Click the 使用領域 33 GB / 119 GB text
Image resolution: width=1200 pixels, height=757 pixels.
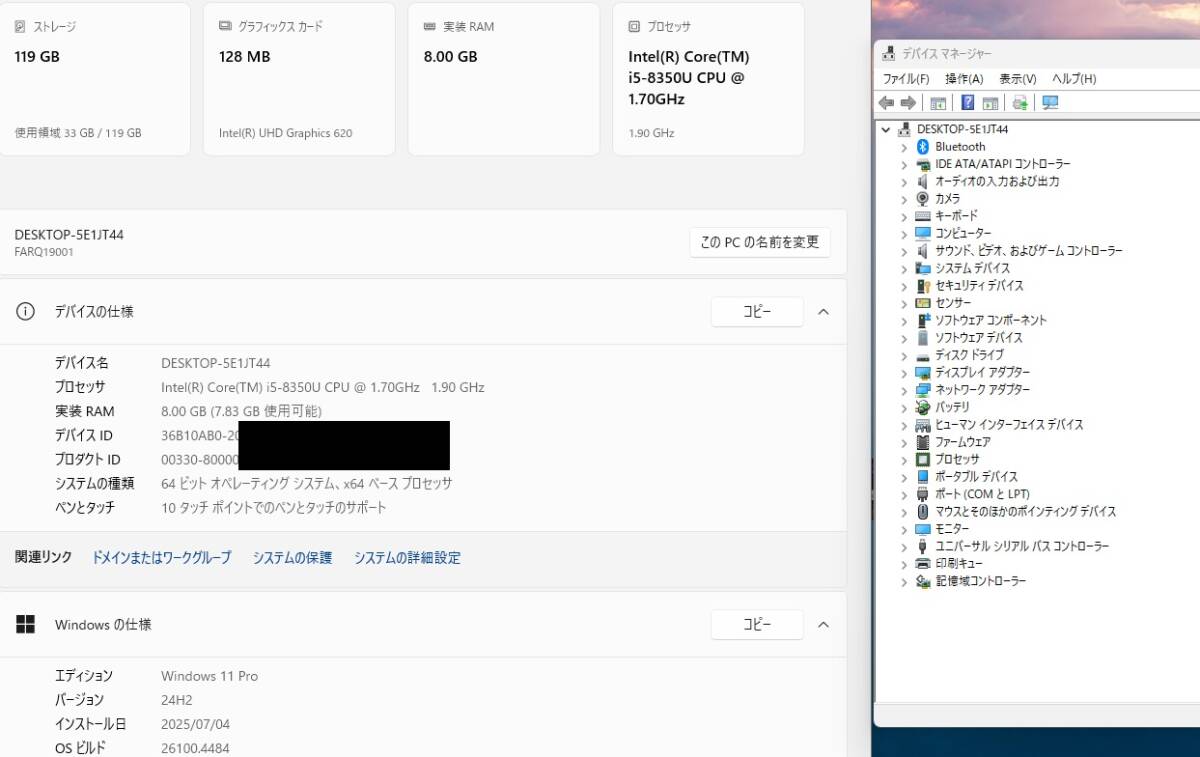click(78, 133)
